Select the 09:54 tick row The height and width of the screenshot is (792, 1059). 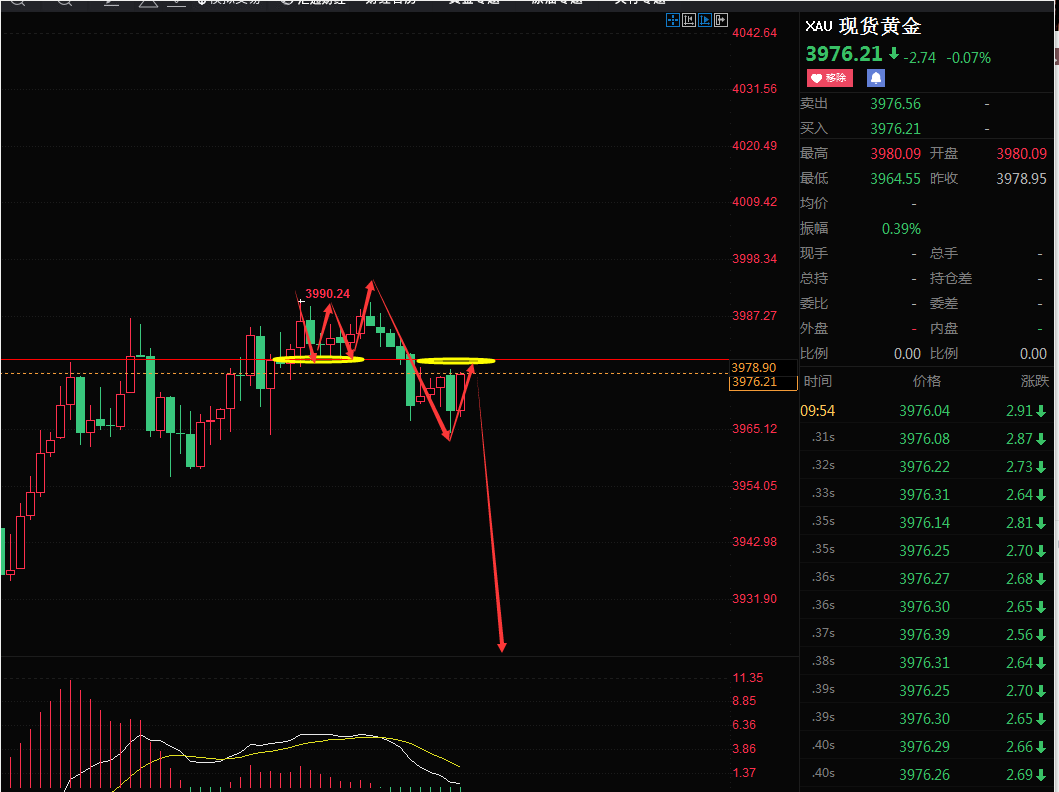point(924,411)
